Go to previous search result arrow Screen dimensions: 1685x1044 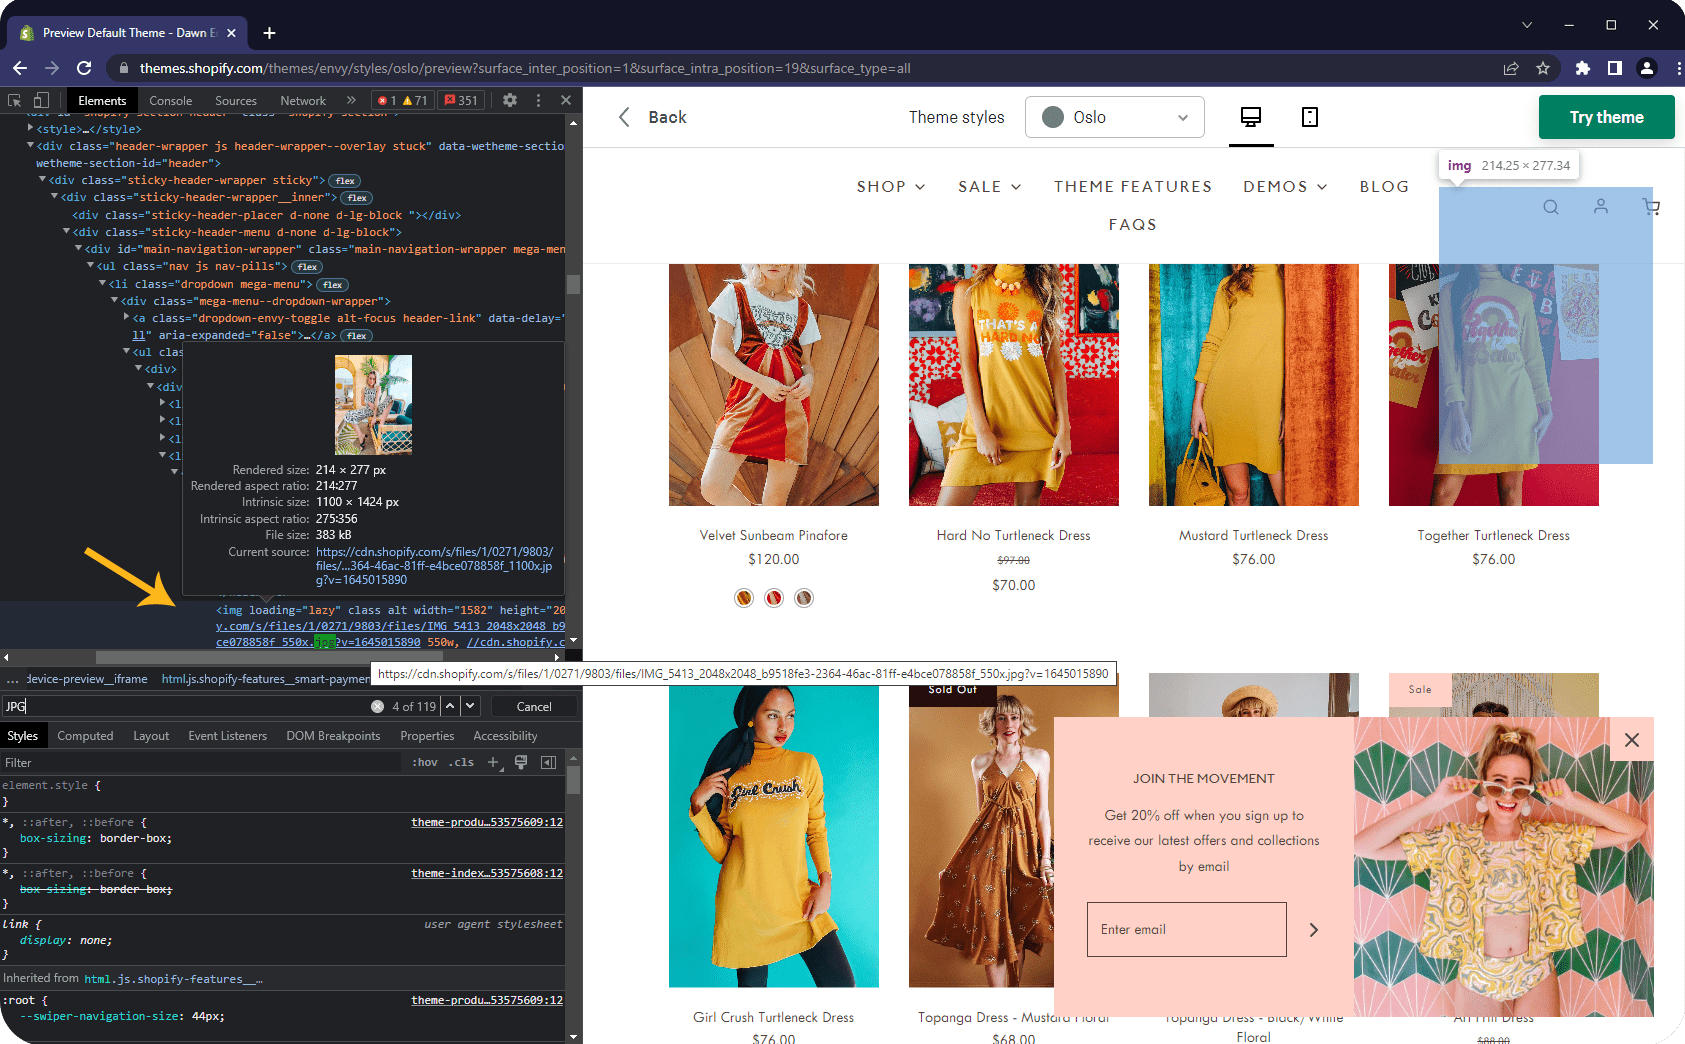pyautogui.click(x=451, y=705)
